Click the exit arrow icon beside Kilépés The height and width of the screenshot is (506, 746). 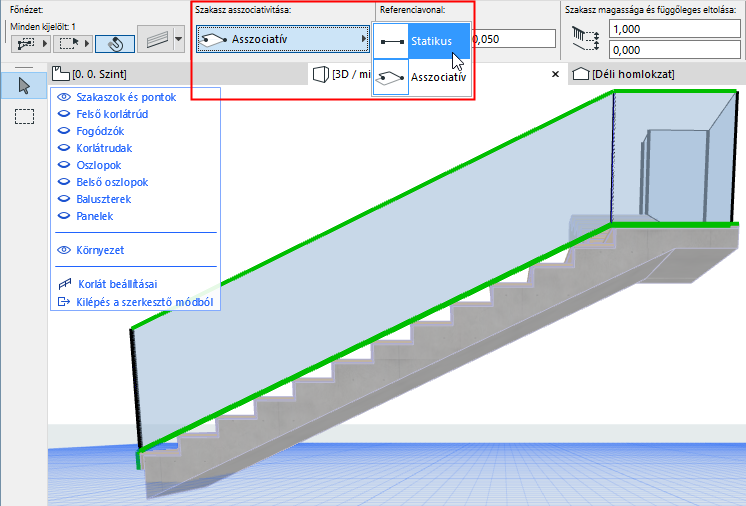coord(63,302)
